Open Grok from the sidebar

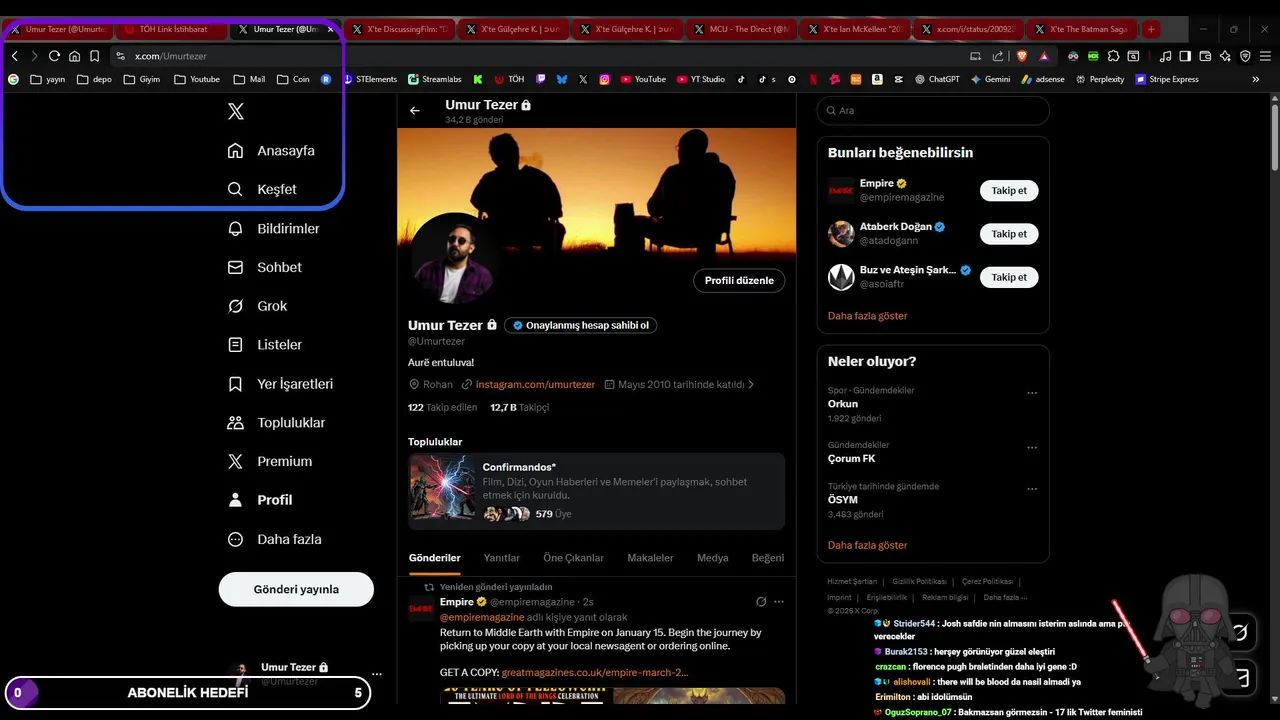tap(257, 306)
